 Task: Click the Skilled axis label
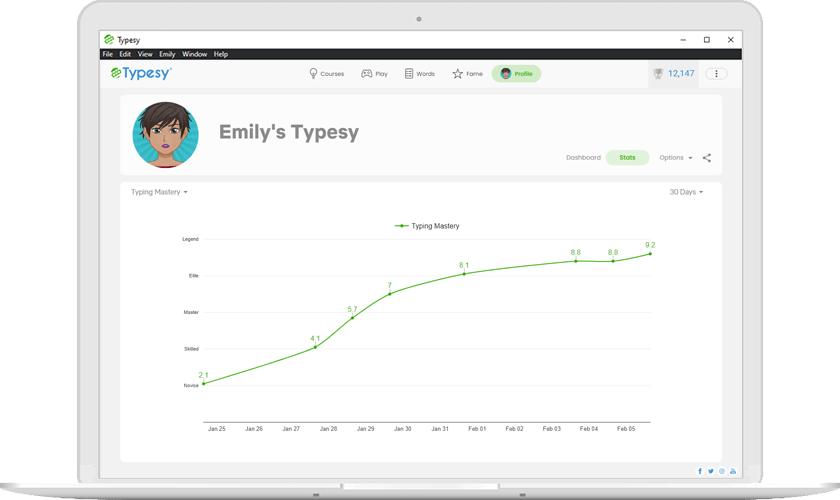click(x=191, y=349)
